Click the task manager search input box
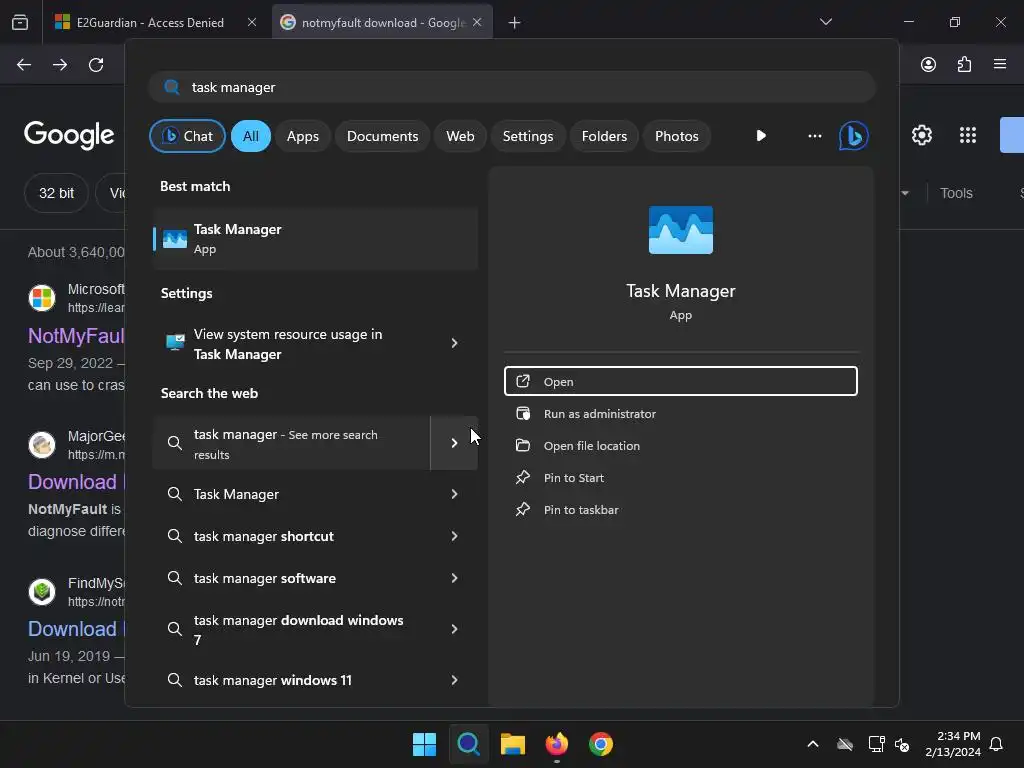This screenshot has height=768, width=1024. coord(512,87)
